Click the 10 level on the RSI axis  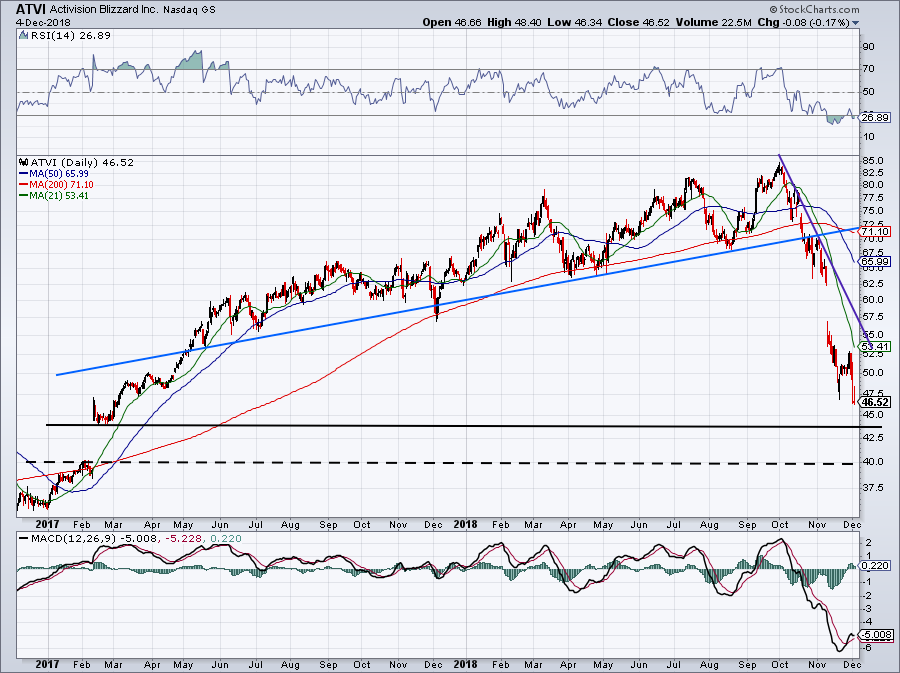[869, 137]
